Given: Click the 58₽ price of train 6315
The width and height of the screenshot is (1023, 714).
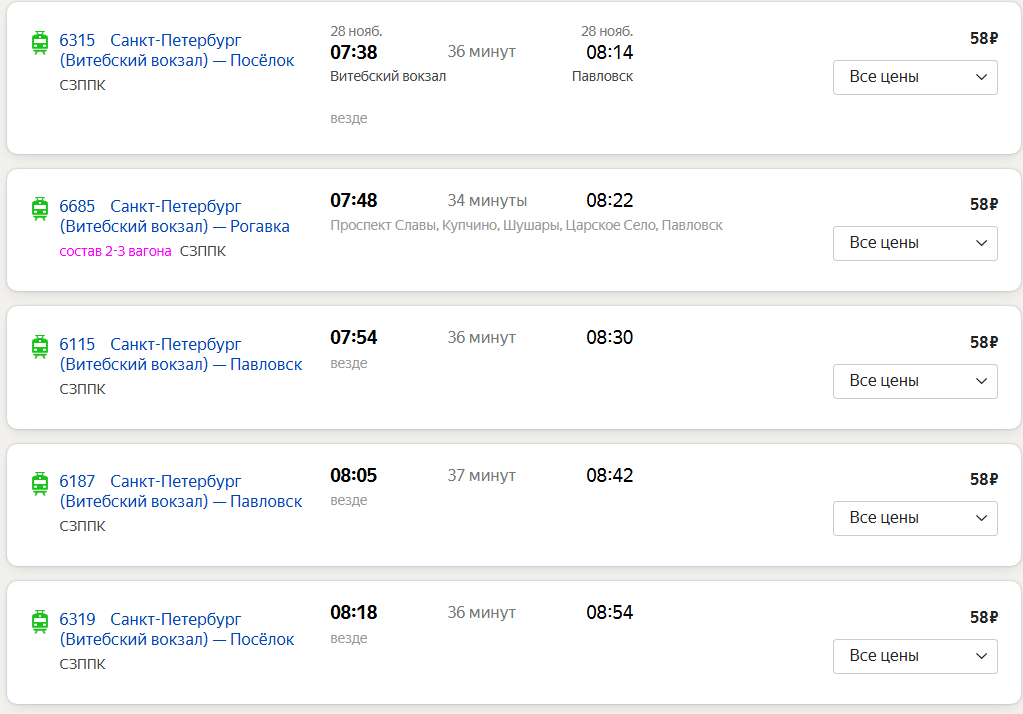Looking at the screenshot, I should [984, 39].
